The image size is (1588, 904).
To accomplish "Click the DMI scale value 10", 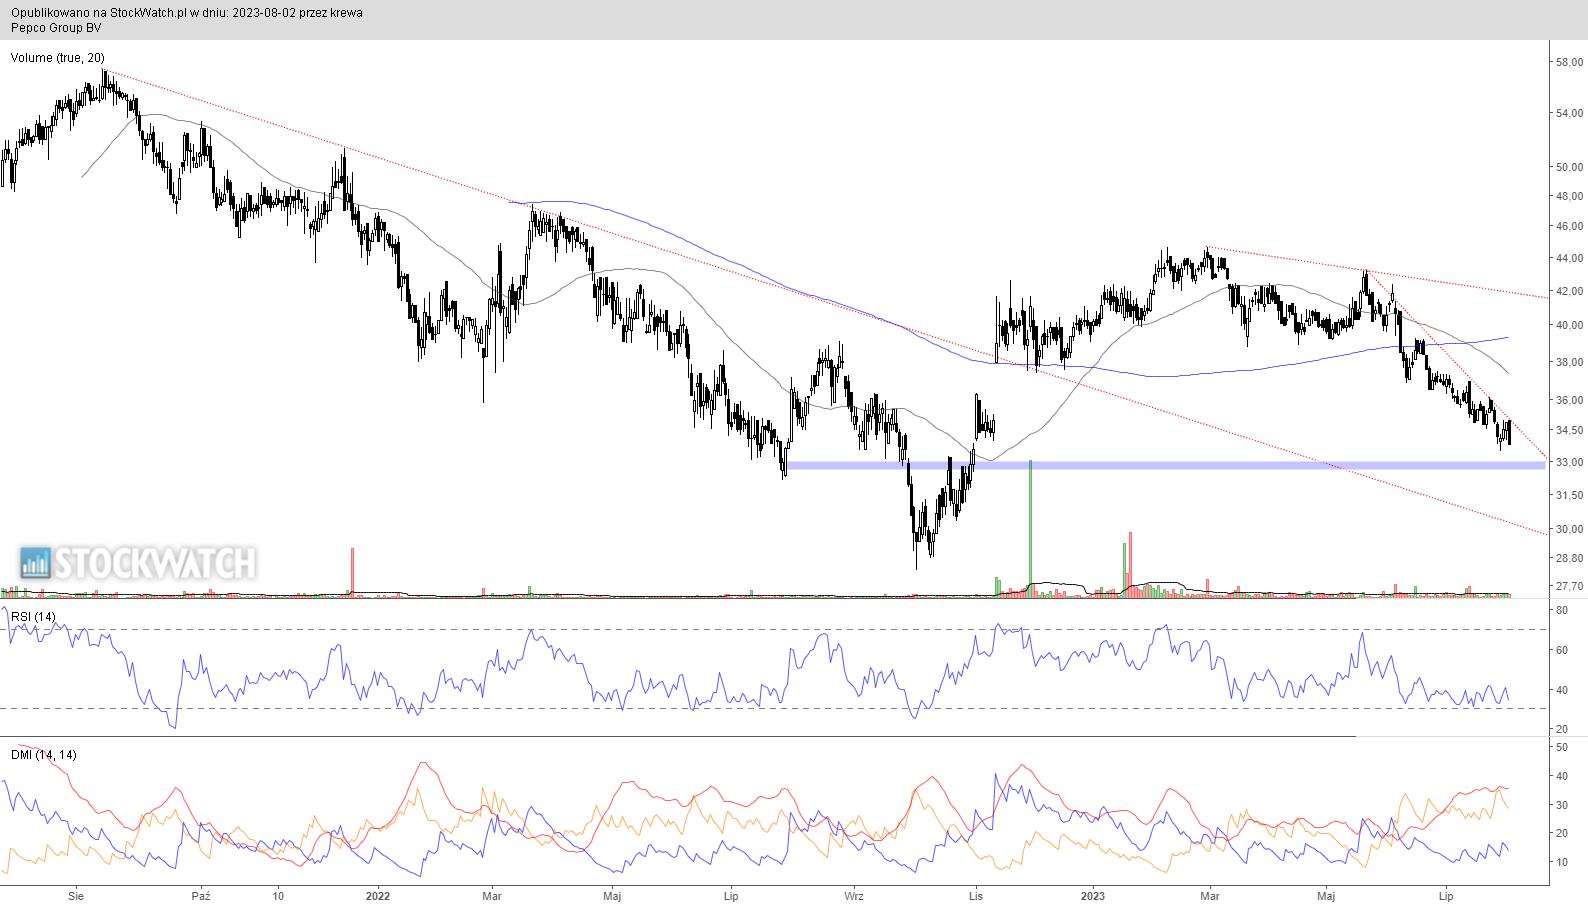I will pyautogui.click(x=1562, y=862).
